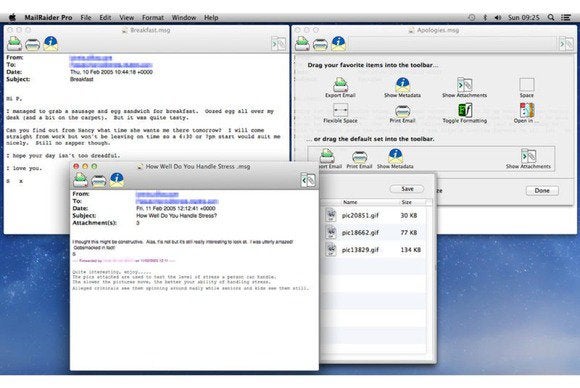This screenshot has width=580, height=388.
Task: Click Export Email icon in Breakfast.msg toolbar
Action: [x=14, y=44]
